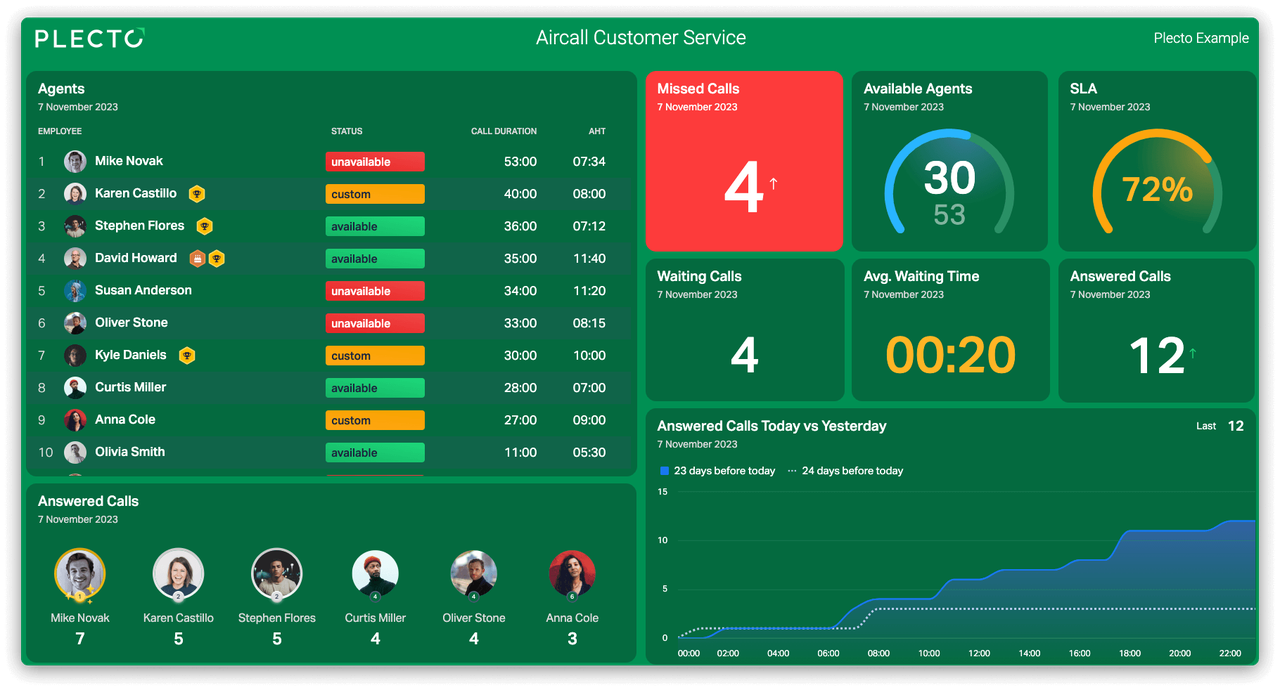Image resolution: width=1280 pixels, height=690 pixels.
Task: Click David Howard's 11:40 AHT value
Action: [x=589, y=259]
